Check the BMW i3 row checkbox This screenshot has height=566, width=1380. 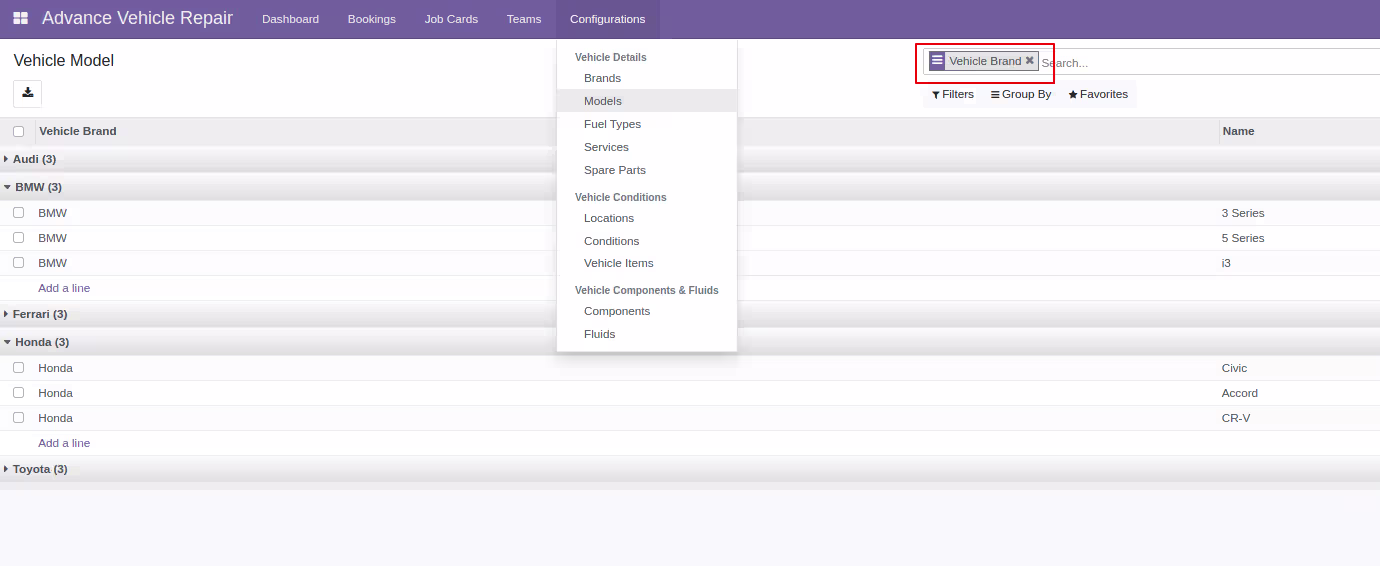[x=18, y=262]
